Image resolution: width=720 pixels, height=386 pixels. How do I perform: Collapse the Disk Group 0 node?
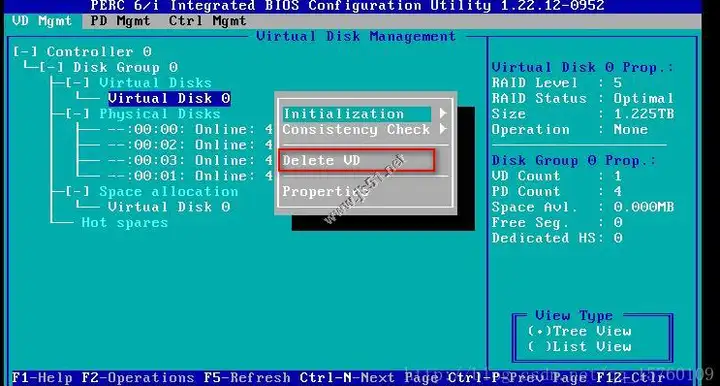point(51,67)
